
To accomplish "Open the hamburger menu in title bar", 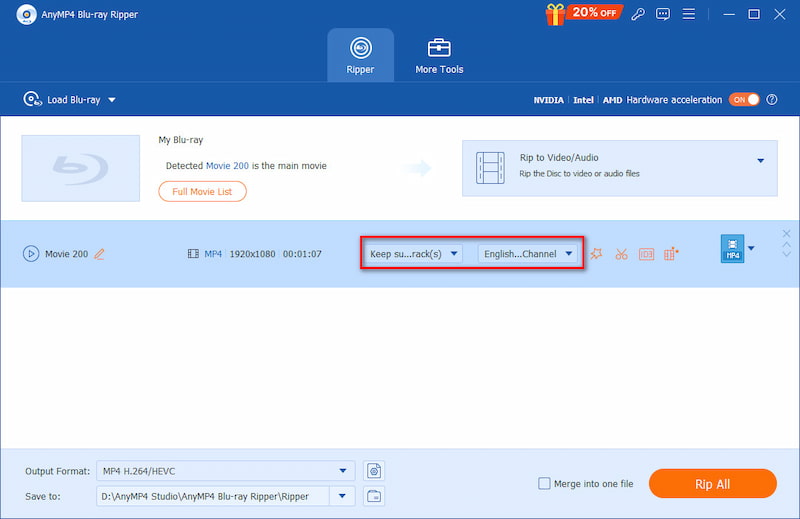I will pos(689,14).
